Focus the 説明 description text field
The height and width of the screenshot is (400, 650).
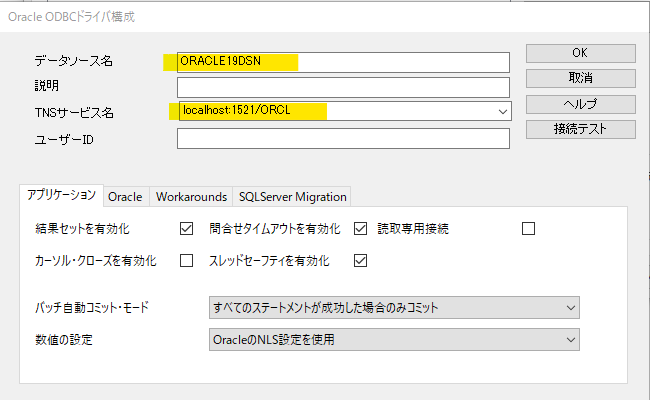343,87
